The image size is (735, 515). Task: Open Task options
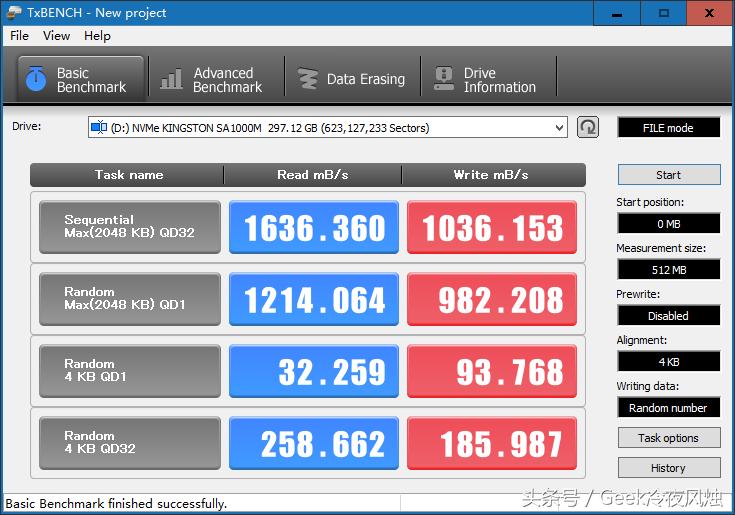pyautogui.click(x=668, y=438)
